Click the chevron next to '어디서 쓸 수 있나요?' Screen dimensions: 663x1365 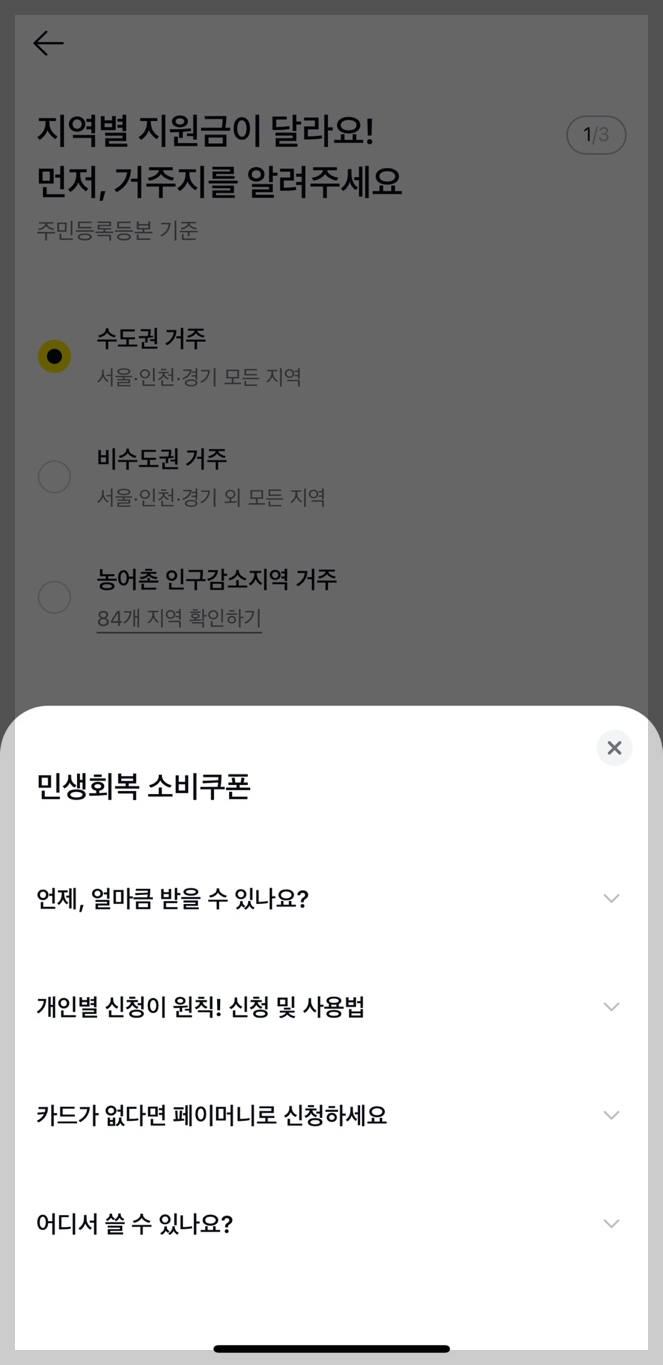click(x=611, y=1223)
